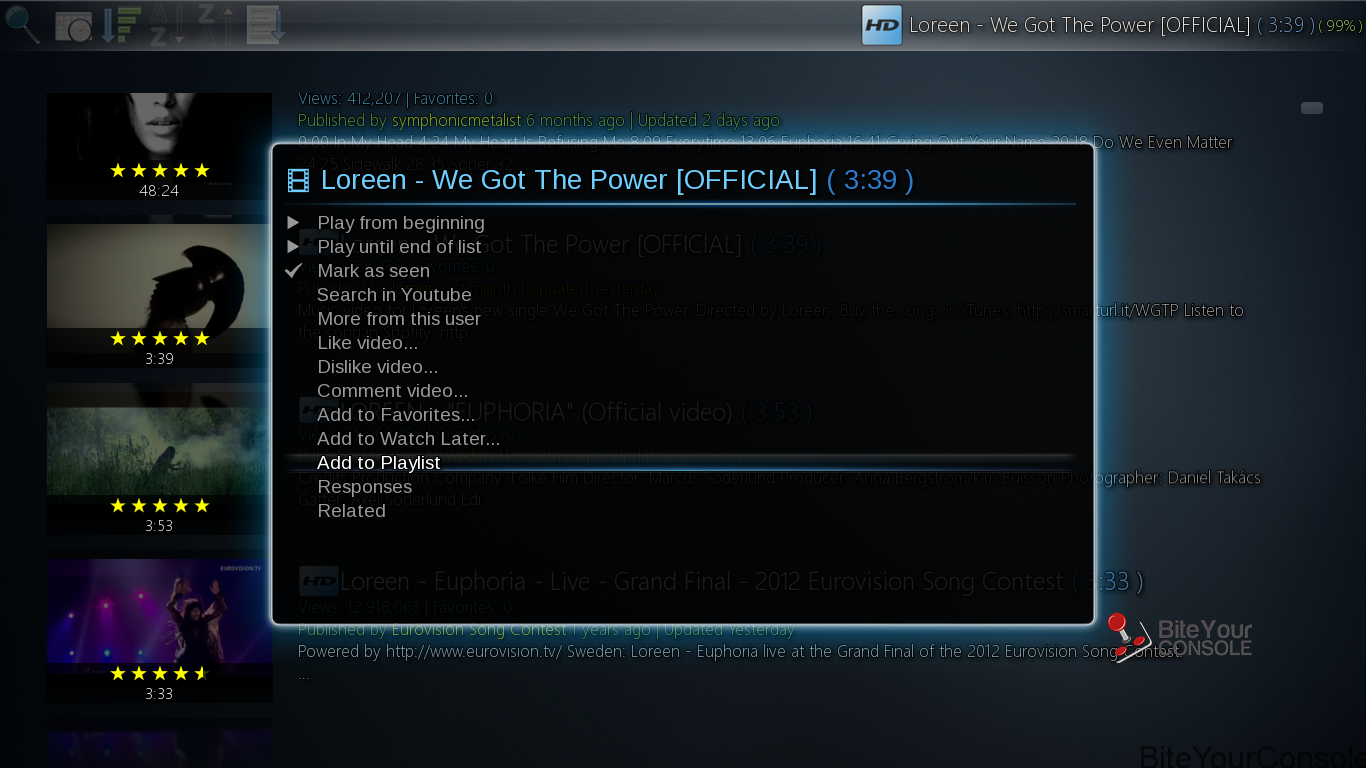1366x768 pixels.
Task: Toggle the Mark as seen checkmark
Action: (293, 270)
